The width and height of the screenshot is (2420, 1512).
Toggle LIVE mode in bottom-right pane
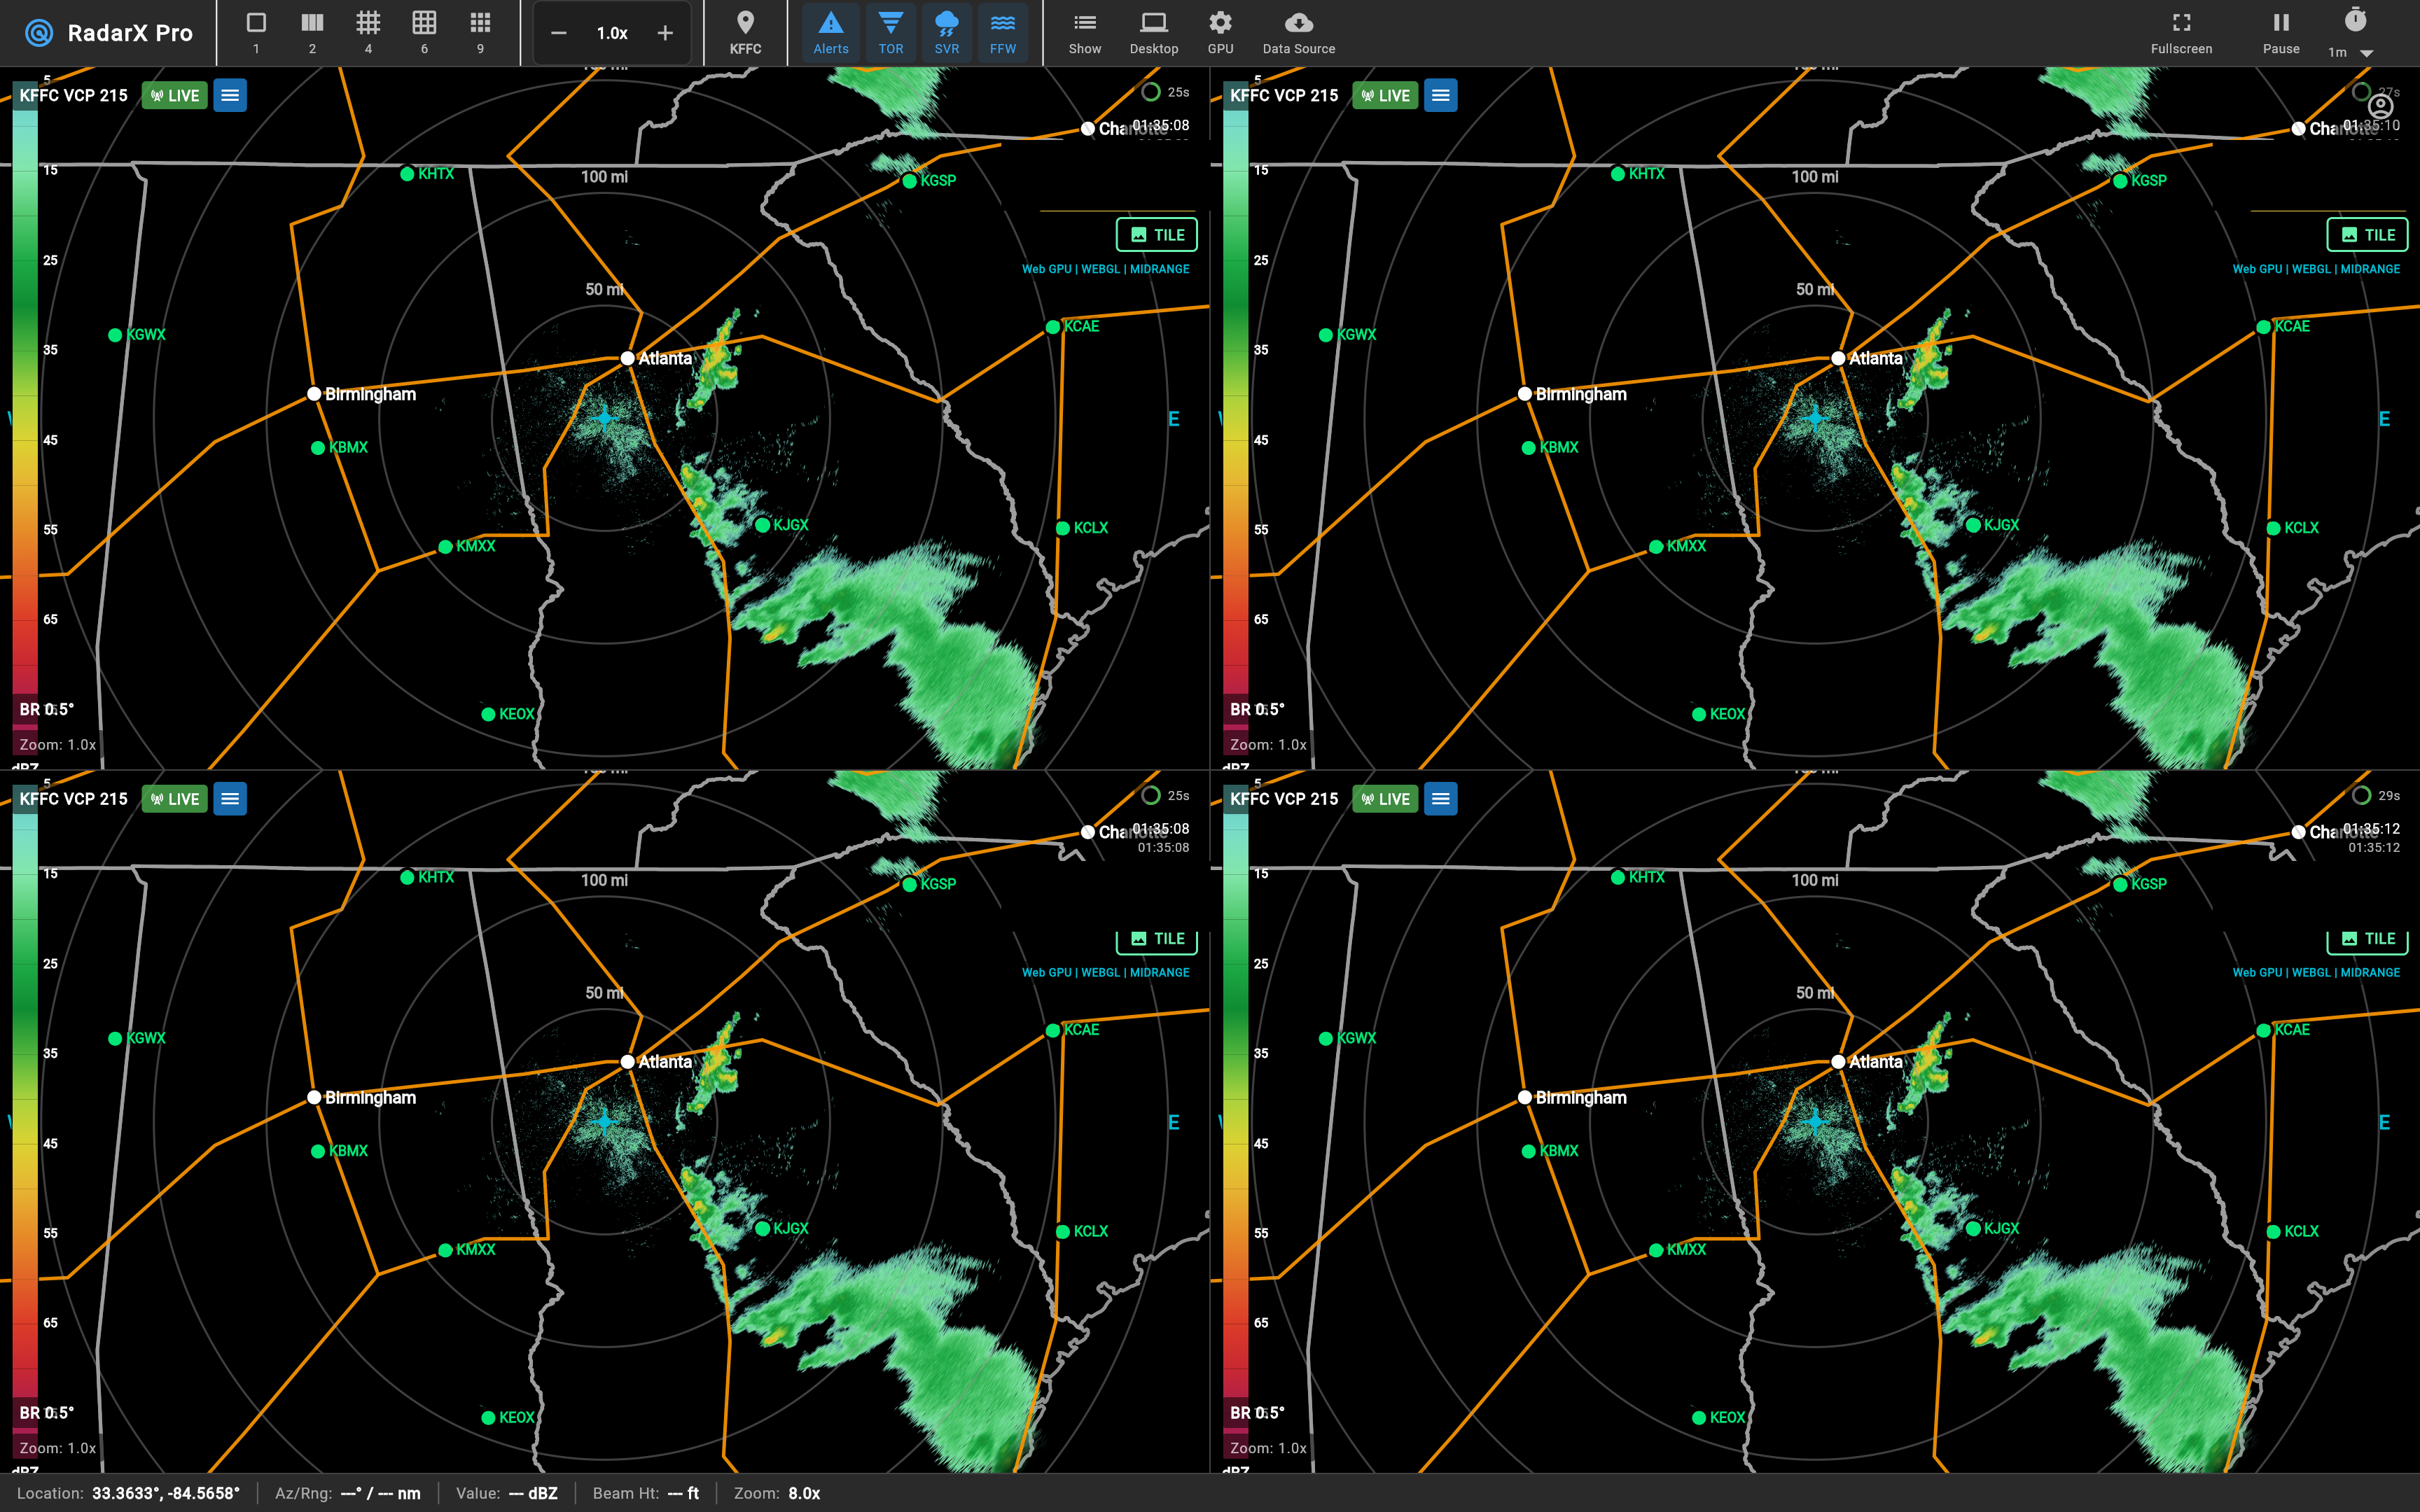coord(1385,798)
